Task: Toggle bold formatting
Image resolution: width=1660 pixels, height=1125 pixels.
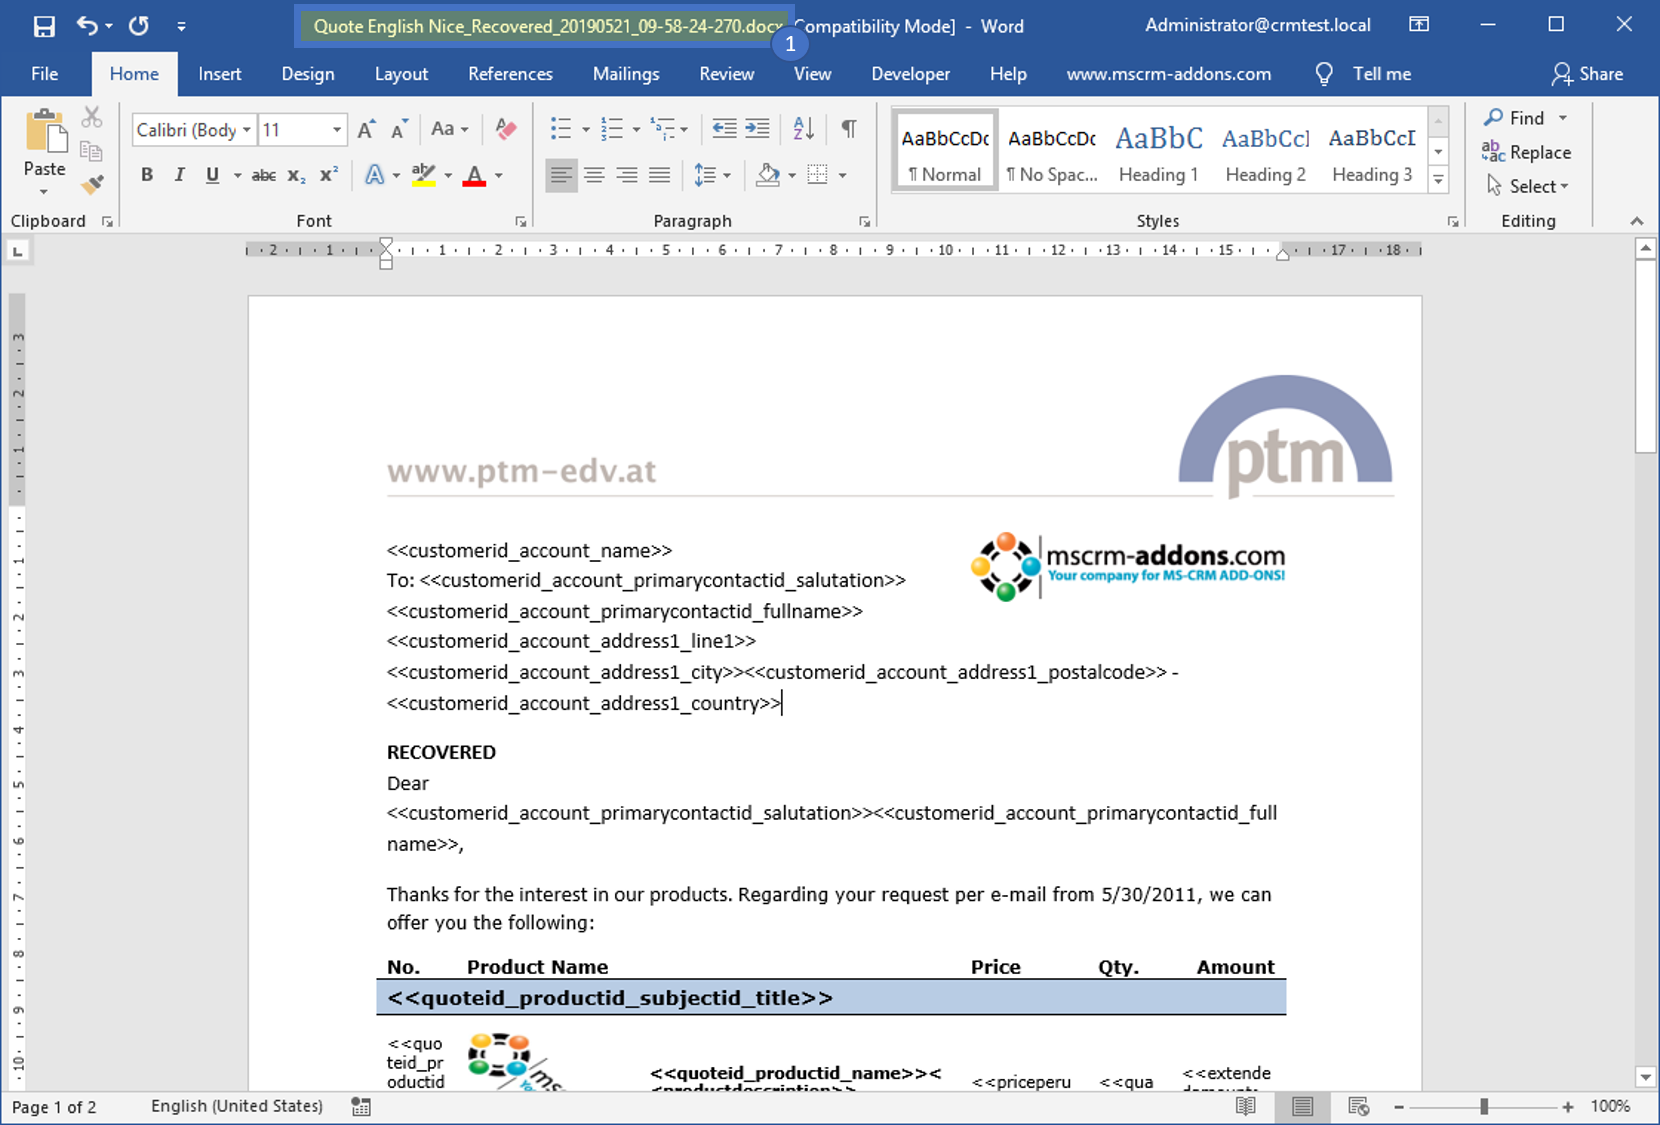Action: pyautogui.click(x=147, y=175)
